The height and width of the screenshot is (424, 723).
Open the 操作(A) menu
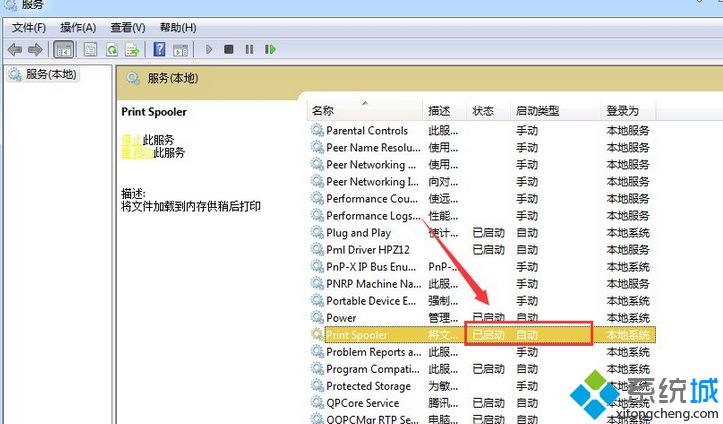tap(78, 28)
